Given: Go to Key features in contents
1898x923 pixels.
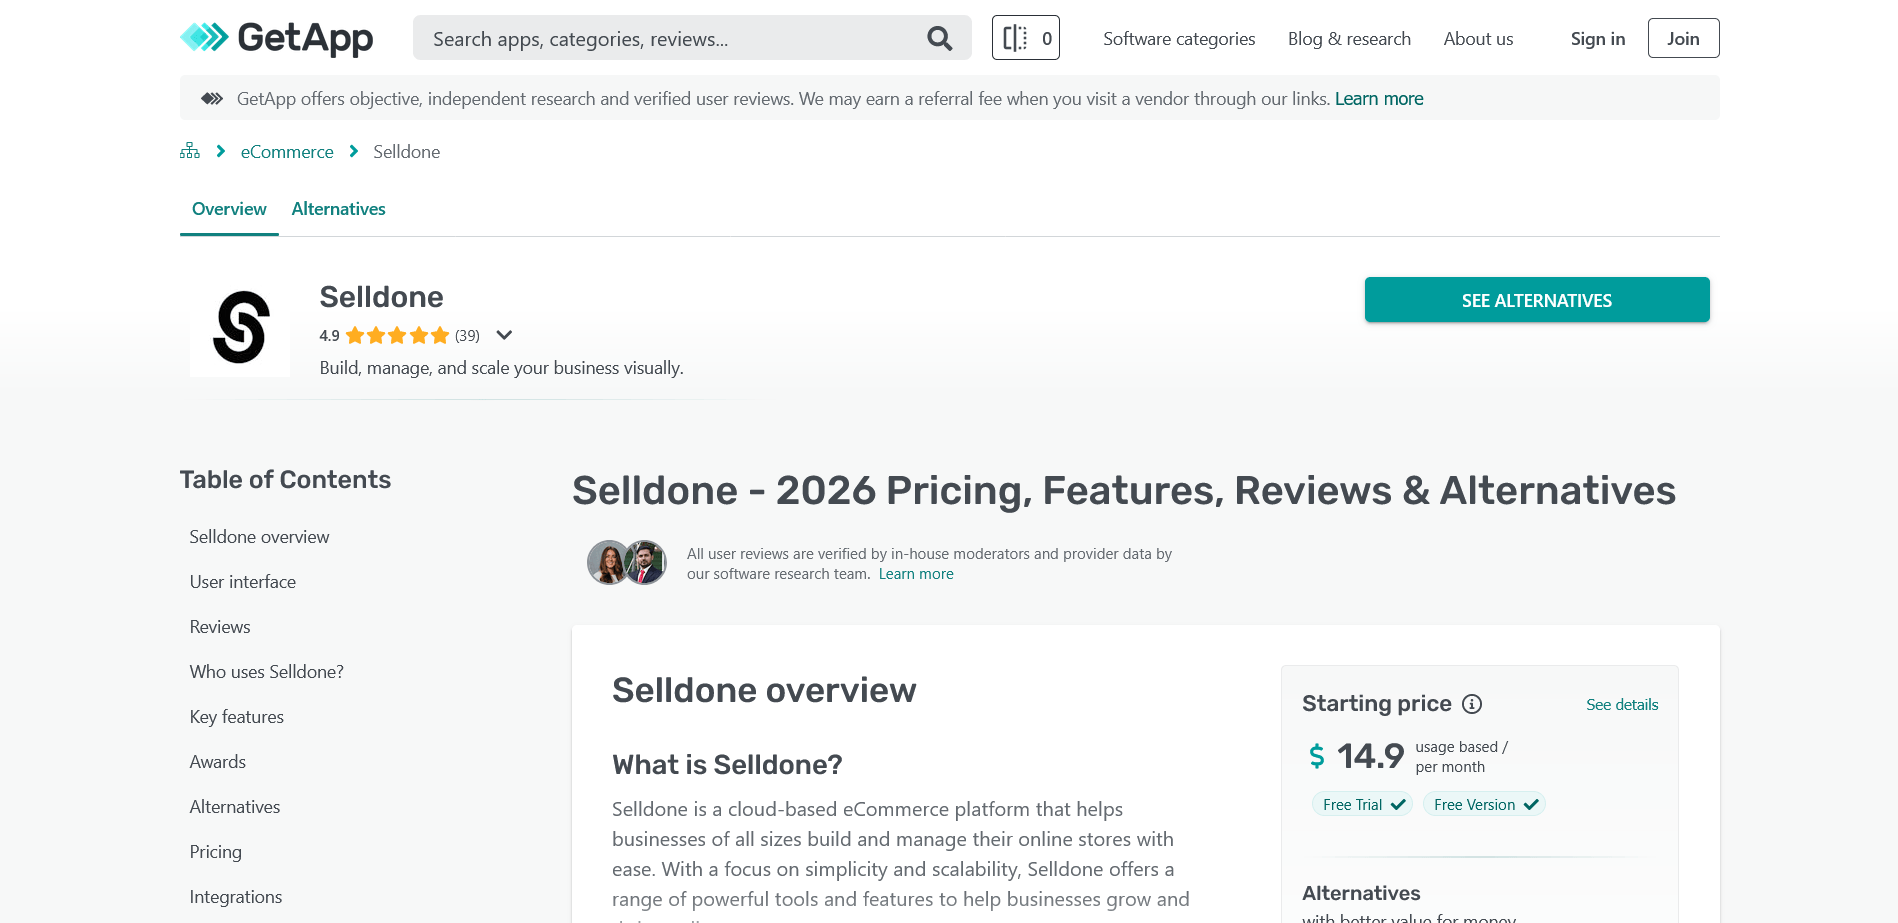Looking at the screenshot, I should pyautogui.click(x=237, y=717).
